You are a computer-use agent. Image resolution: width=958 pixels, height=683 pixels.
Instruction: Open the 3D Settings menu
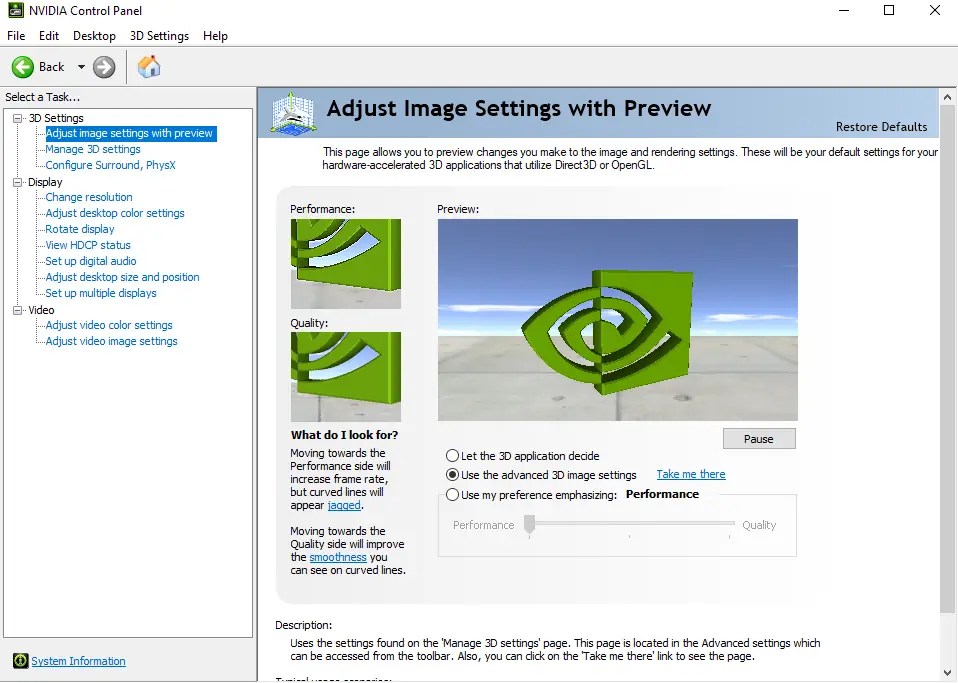[159, 35]
